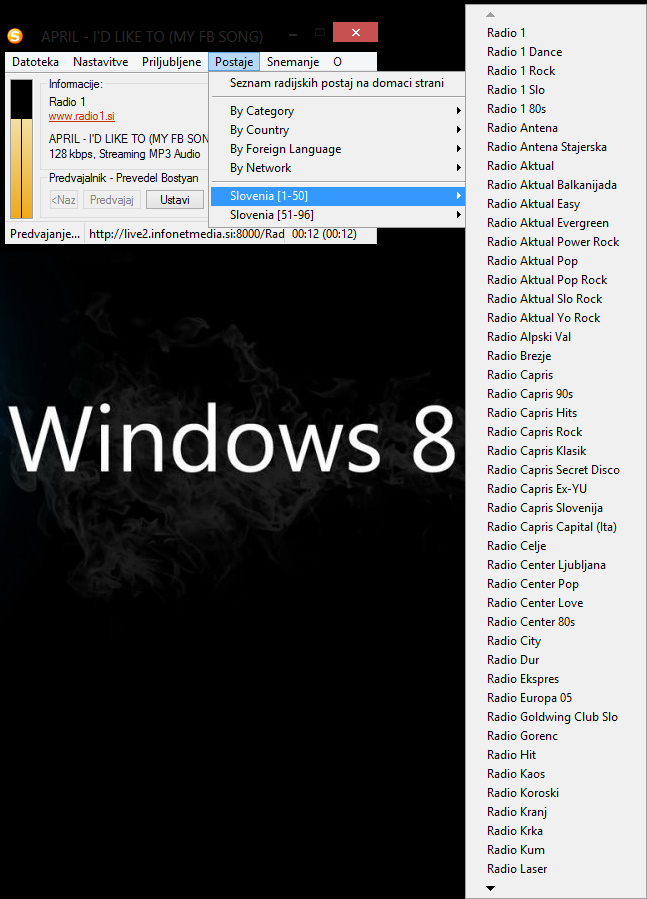
Task: Open the Priljubljene menu
Action: 172,62
